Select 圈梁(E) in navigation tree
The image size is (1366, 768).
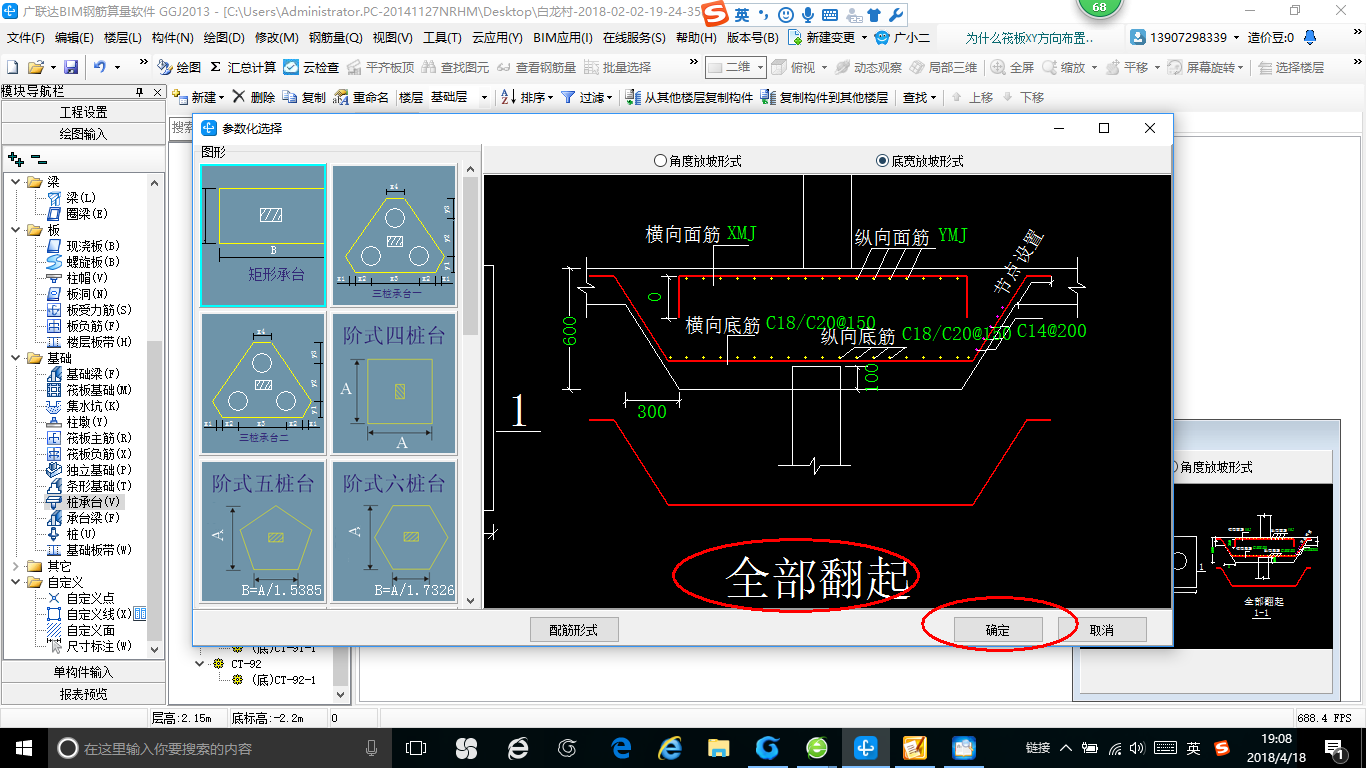(78, 214)
